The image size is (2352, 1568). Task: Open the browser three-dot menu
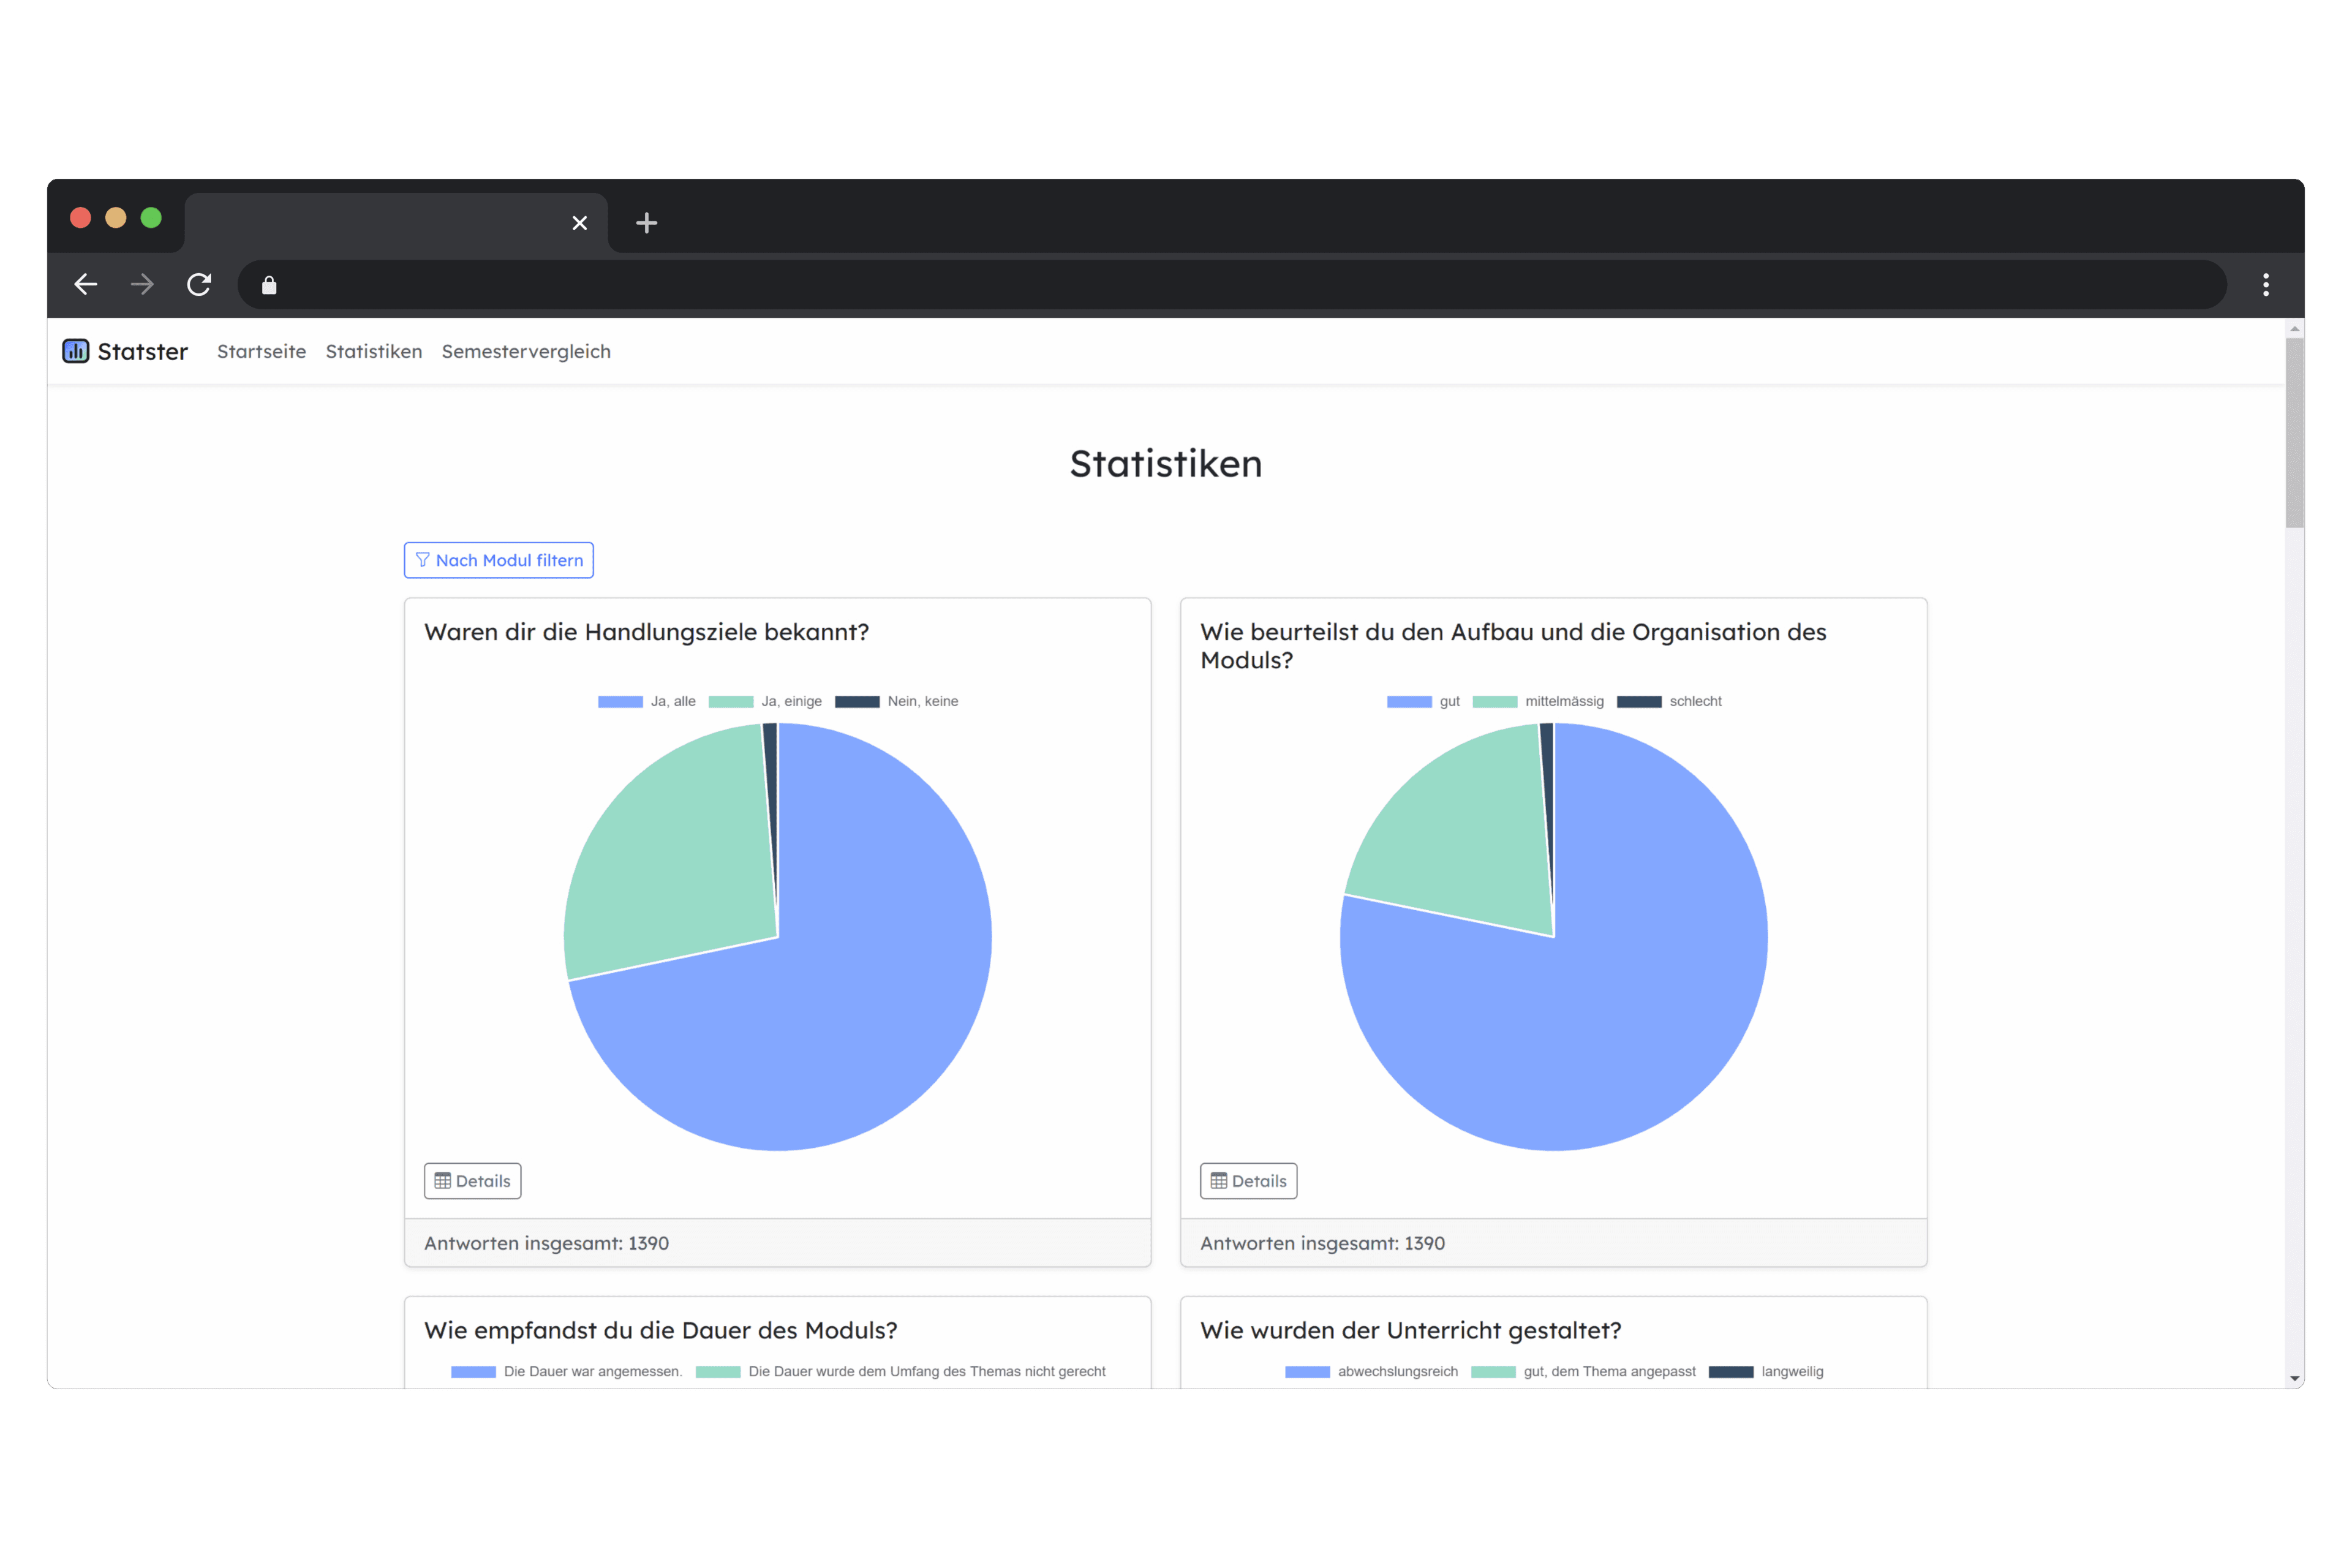[2266, 285]
